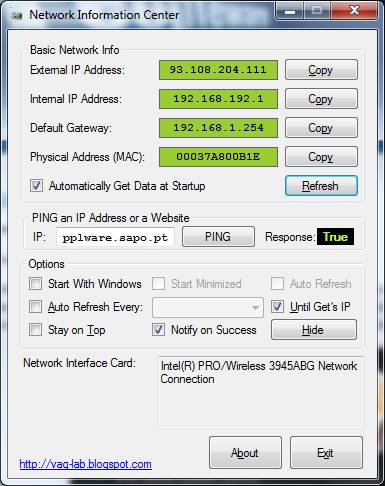Click the True ping response indicator
The width and height of the screenshot is (385, 486).
pos(335,237)
